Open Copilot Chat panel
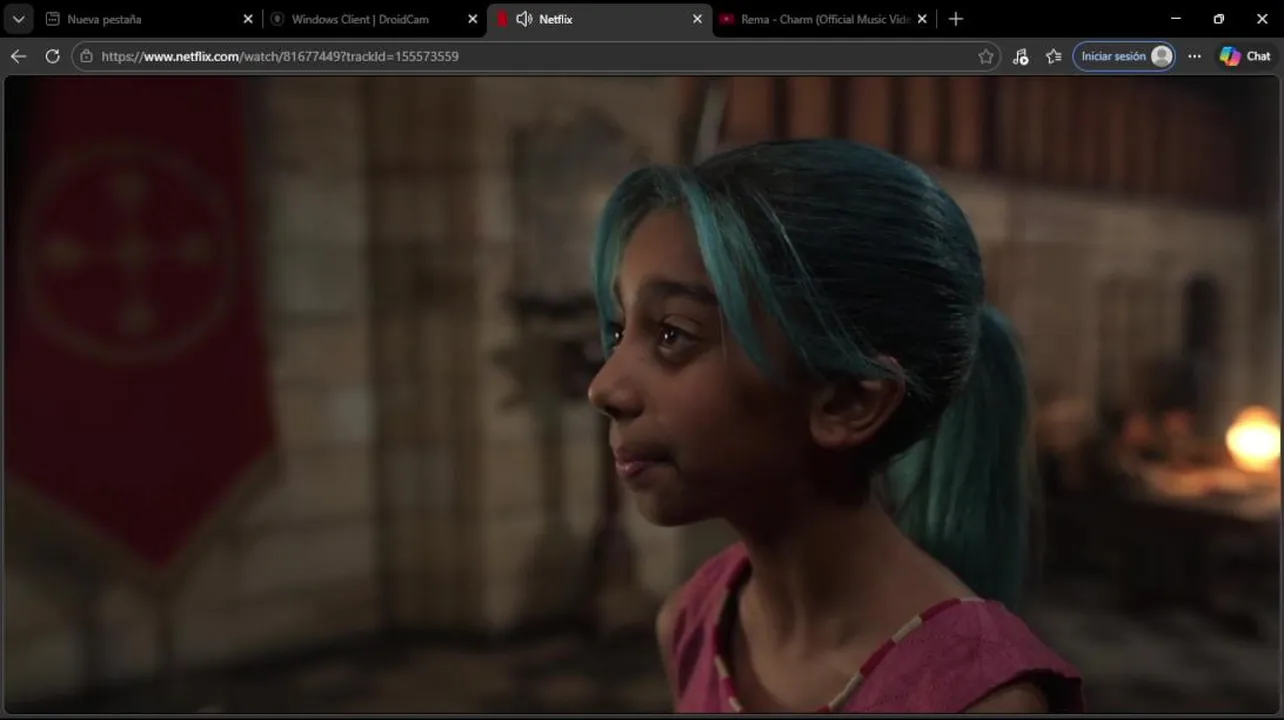 click(x=1245, y=56)
